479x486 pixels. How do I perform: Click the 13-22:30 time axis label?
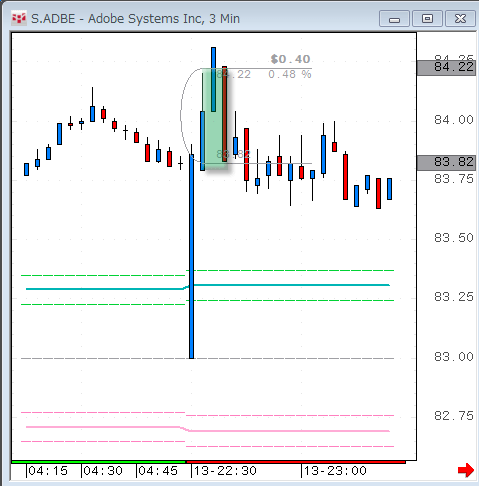click(225, 471)
